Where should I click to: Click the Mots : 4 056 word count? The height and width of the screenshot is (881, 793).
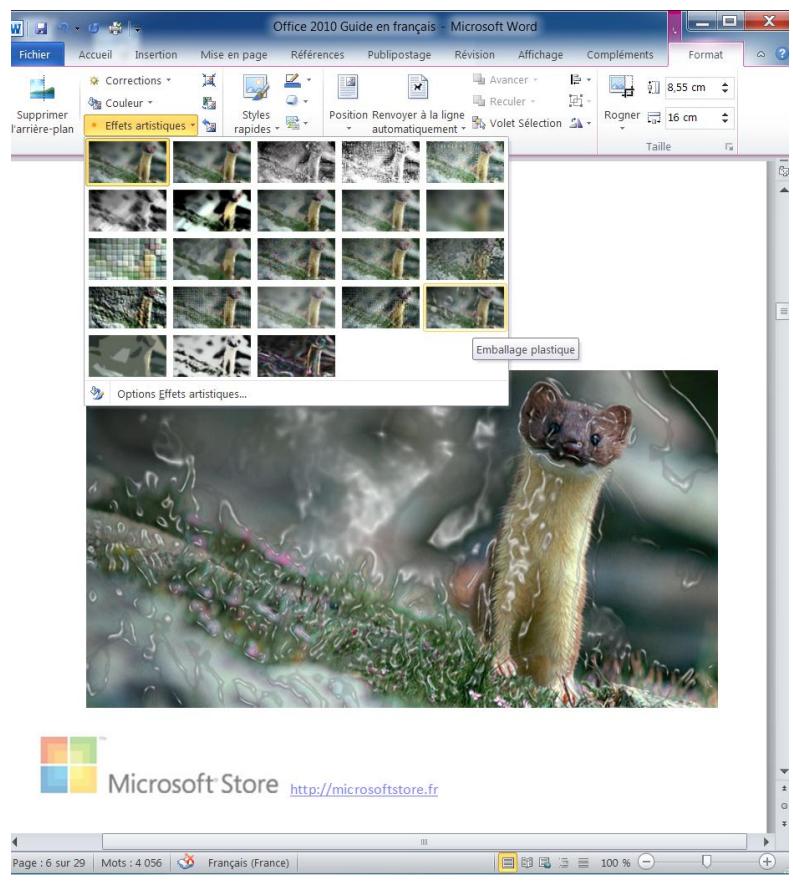click(132, 862)
